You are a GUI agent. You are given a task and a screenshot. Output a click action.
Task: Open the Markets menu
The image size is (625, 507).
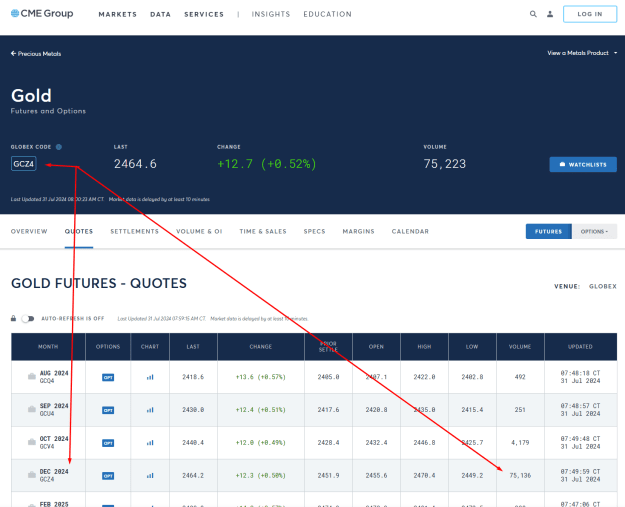coord(118,14)
